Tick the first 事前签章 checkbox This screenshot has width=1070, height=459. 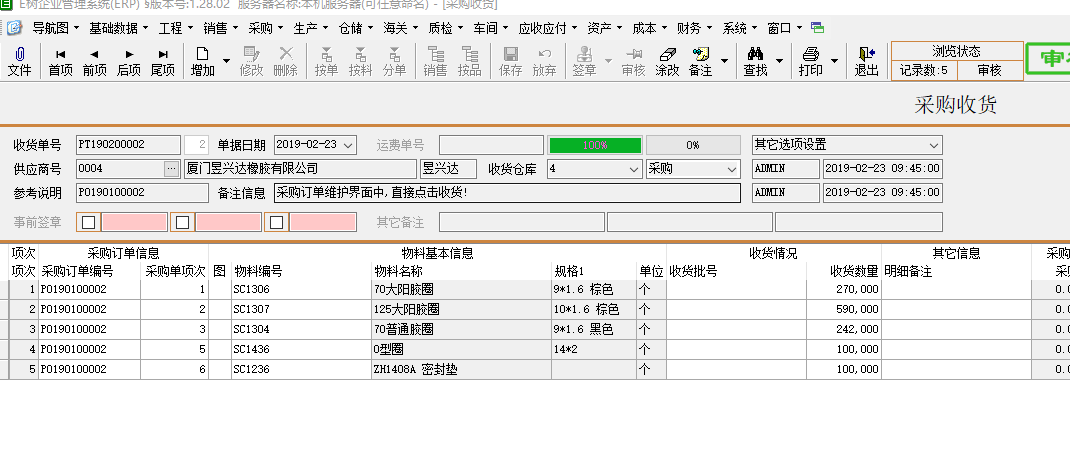point(89,222)
